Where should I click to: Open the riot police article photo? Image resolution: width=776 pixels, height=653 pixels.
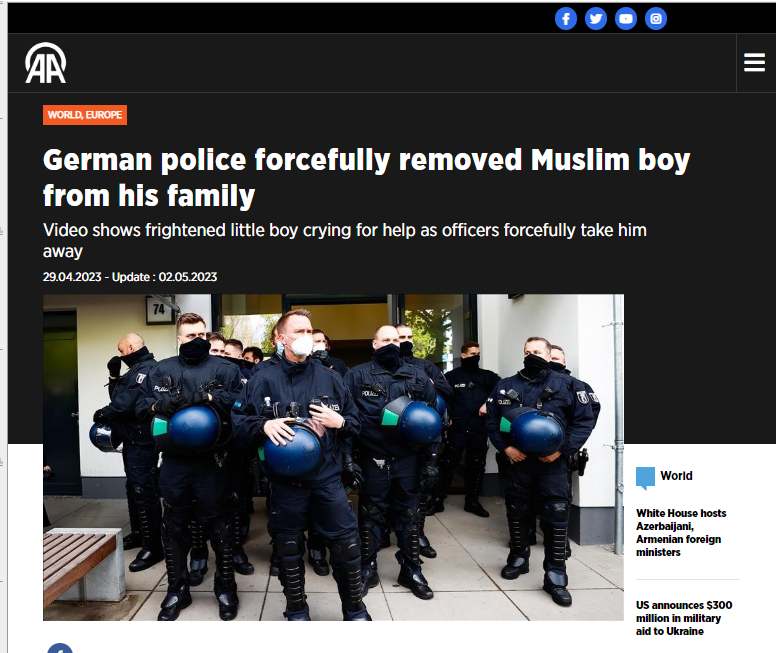pos(333,457)
